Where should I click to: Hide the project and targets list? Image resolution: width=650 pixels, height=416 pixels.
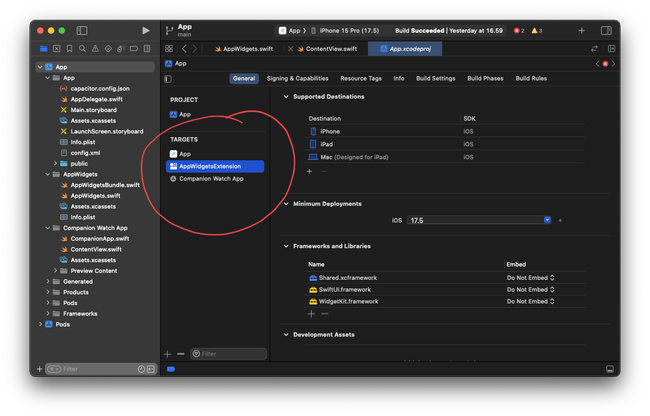pos(168,79)
